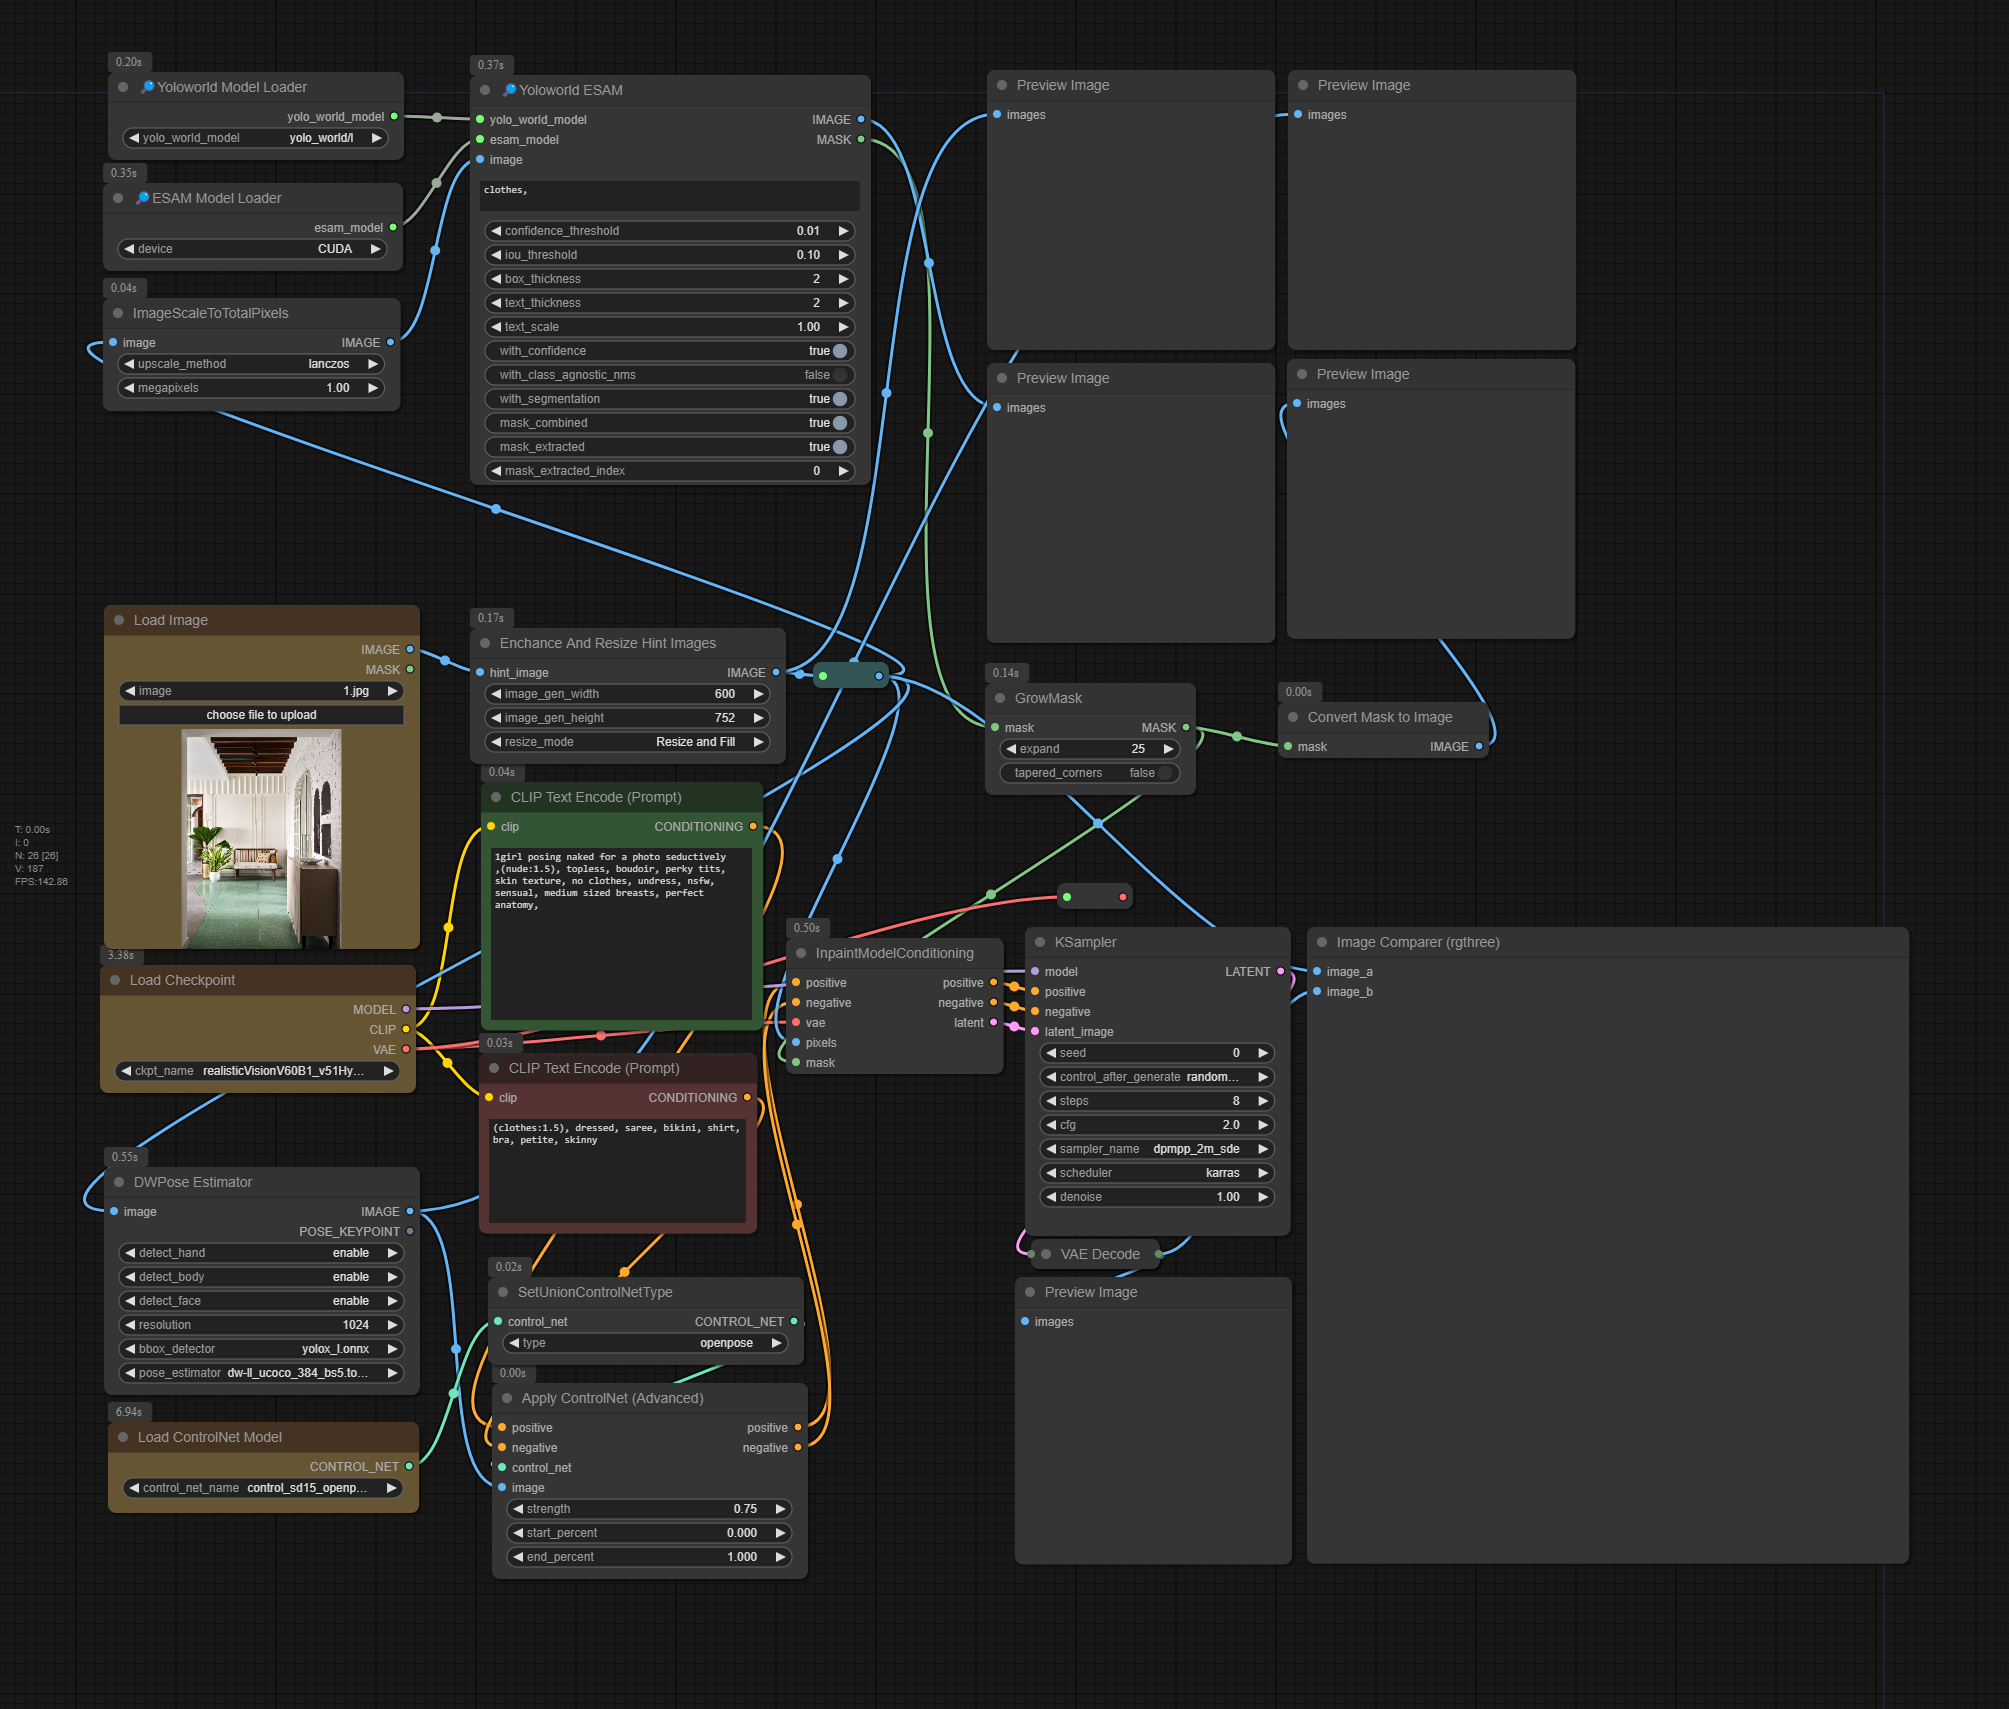Collapse the DWPose Estimator node
Screen dimensions: 2009x1709
(x=120, y=1182)
